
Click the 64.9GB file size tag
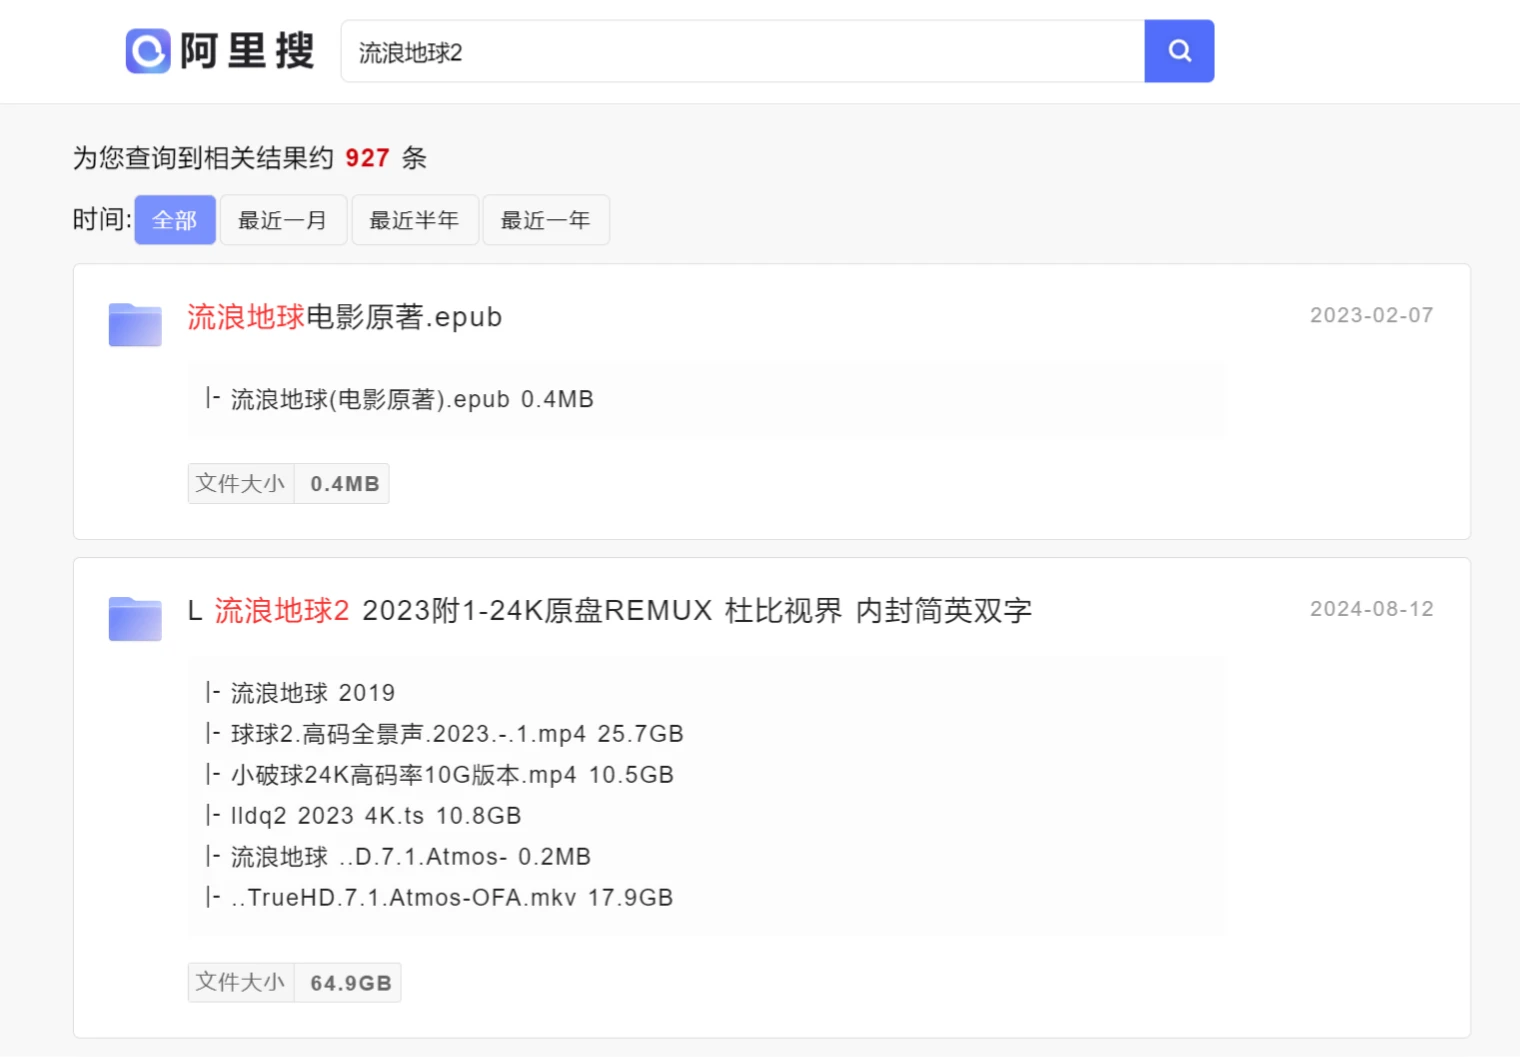(x=348, y=982)
